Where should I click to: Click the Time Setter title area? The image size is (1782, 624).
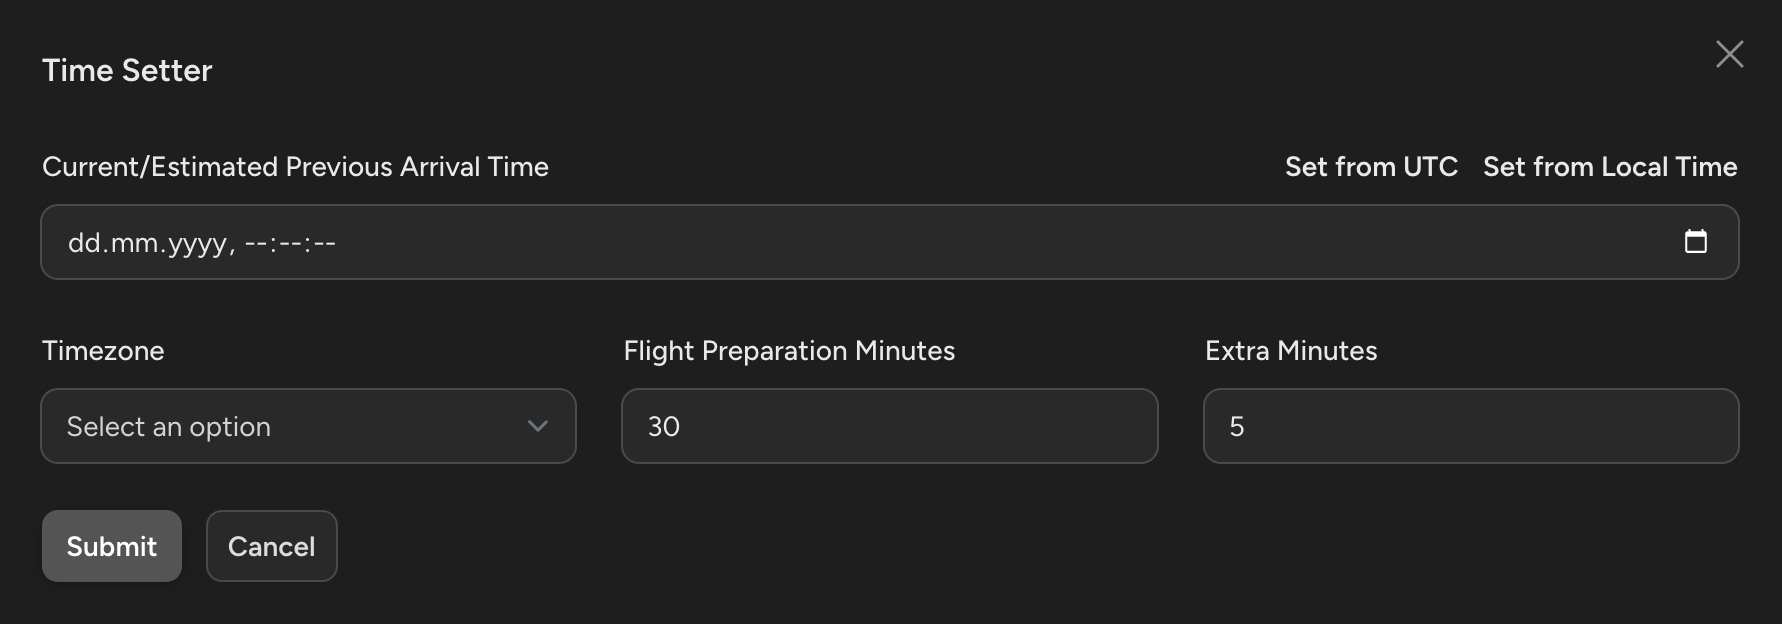pyautogui.click(x=127, y=69)
